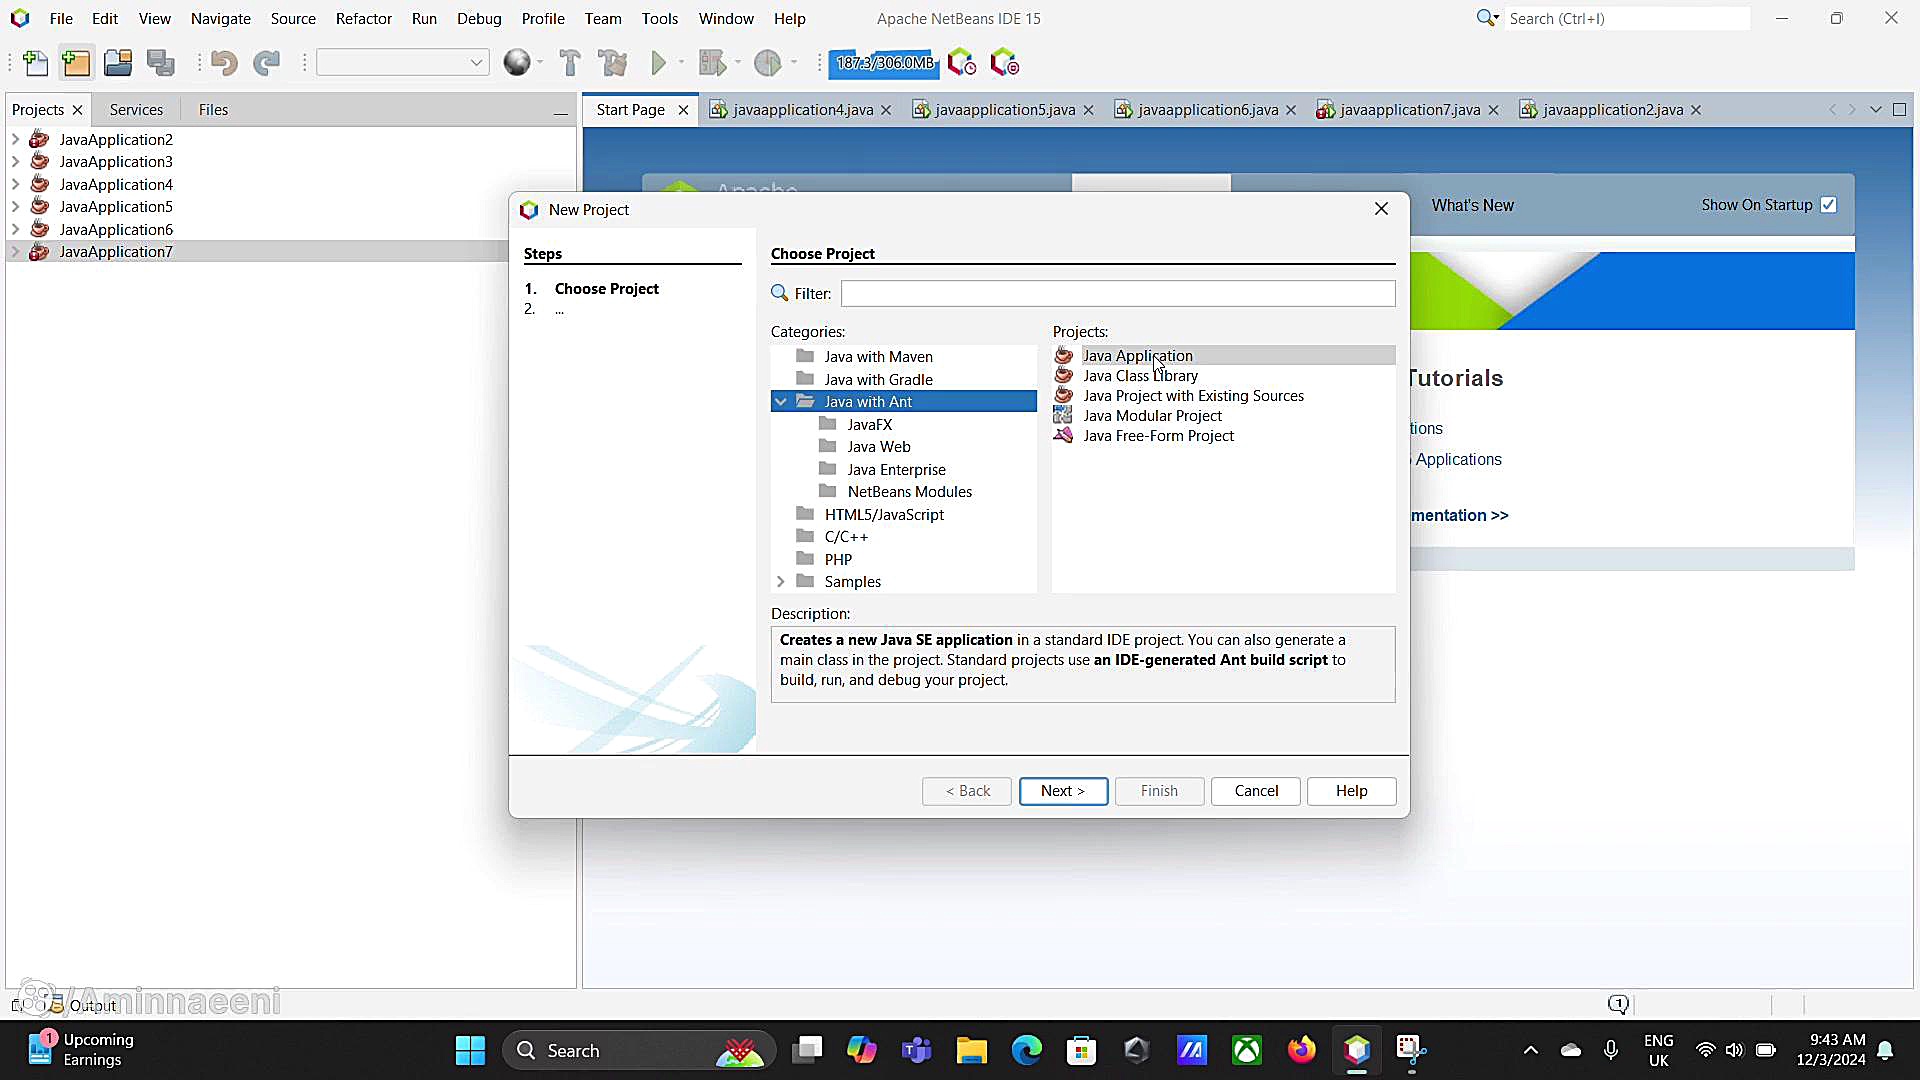Close the javaapplication4.java tab
Viewport: 1920px width, 1080px height.
tap(886, 110)
